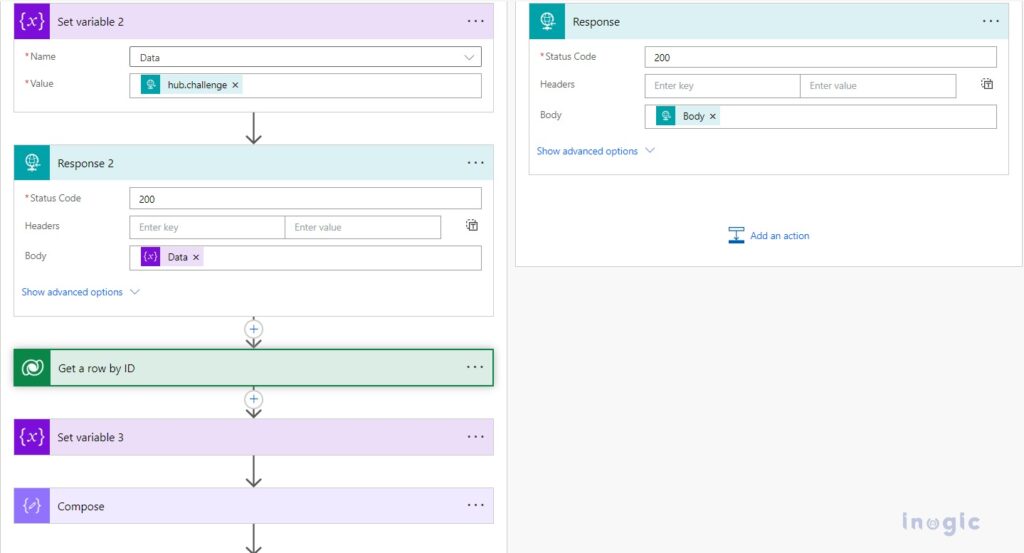Click the Response 2 action icon

coord(32,163)
